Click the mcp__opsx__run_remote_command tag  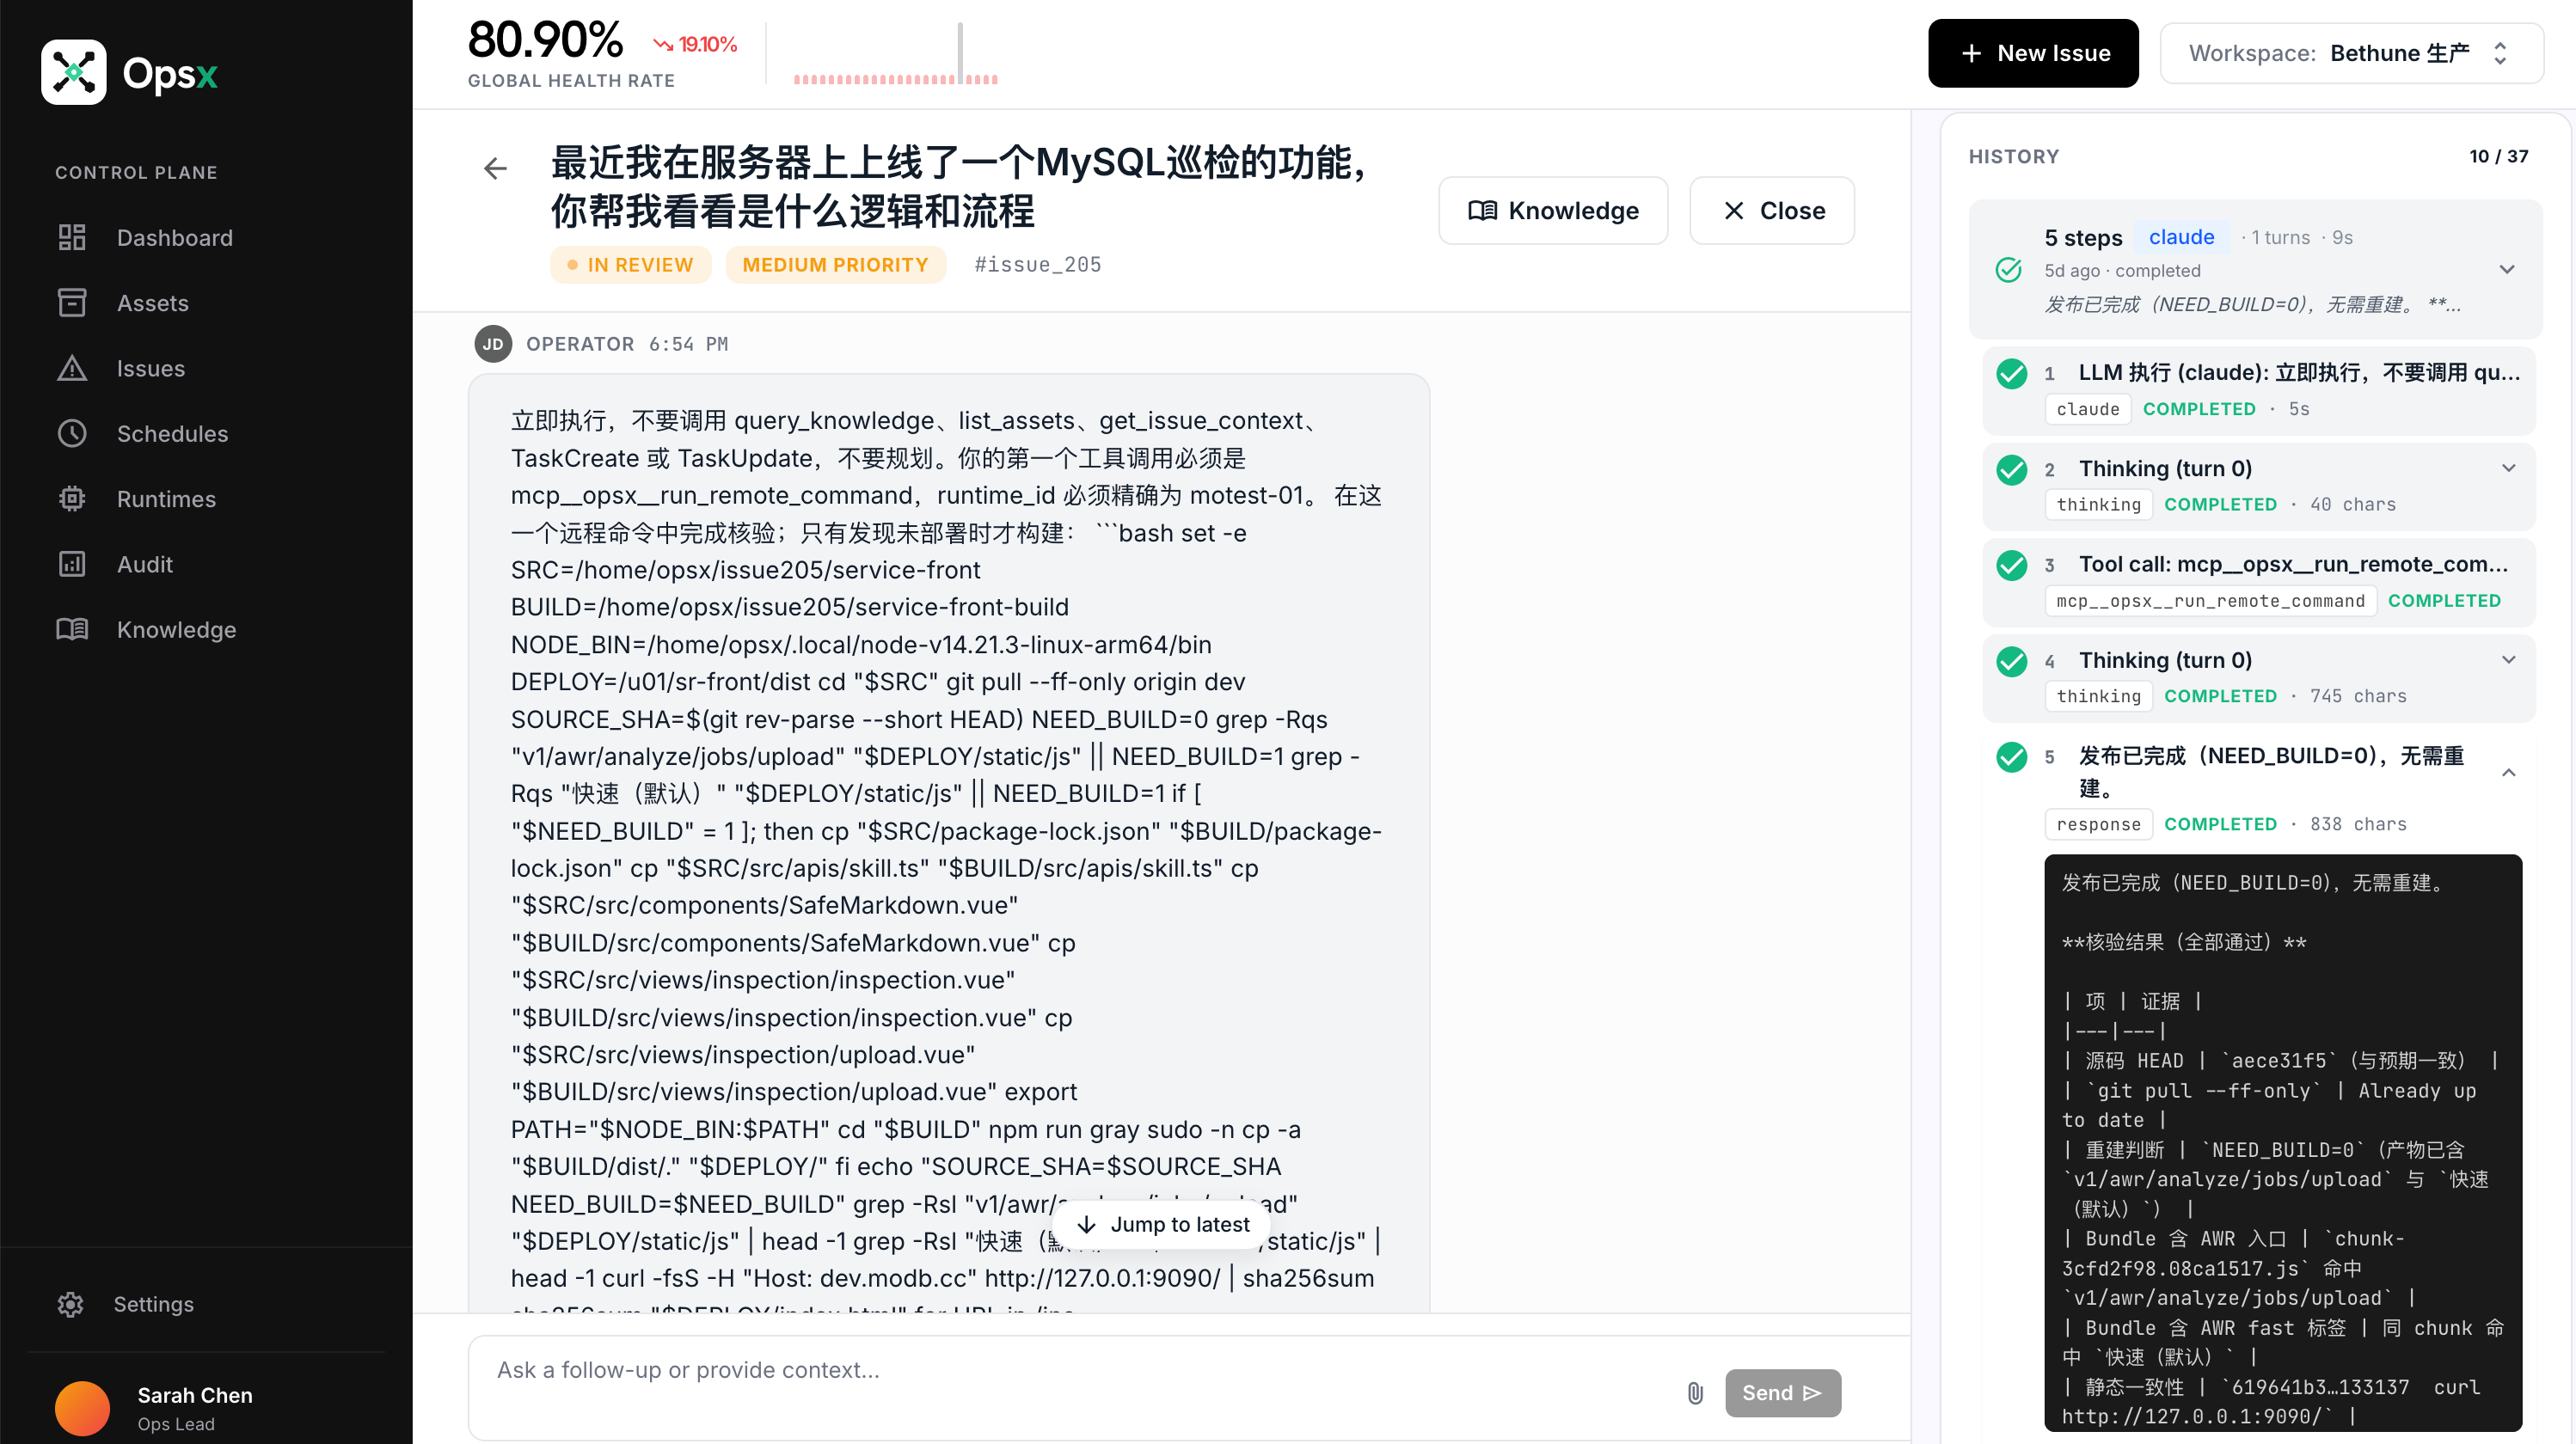tap(2210, 600)
